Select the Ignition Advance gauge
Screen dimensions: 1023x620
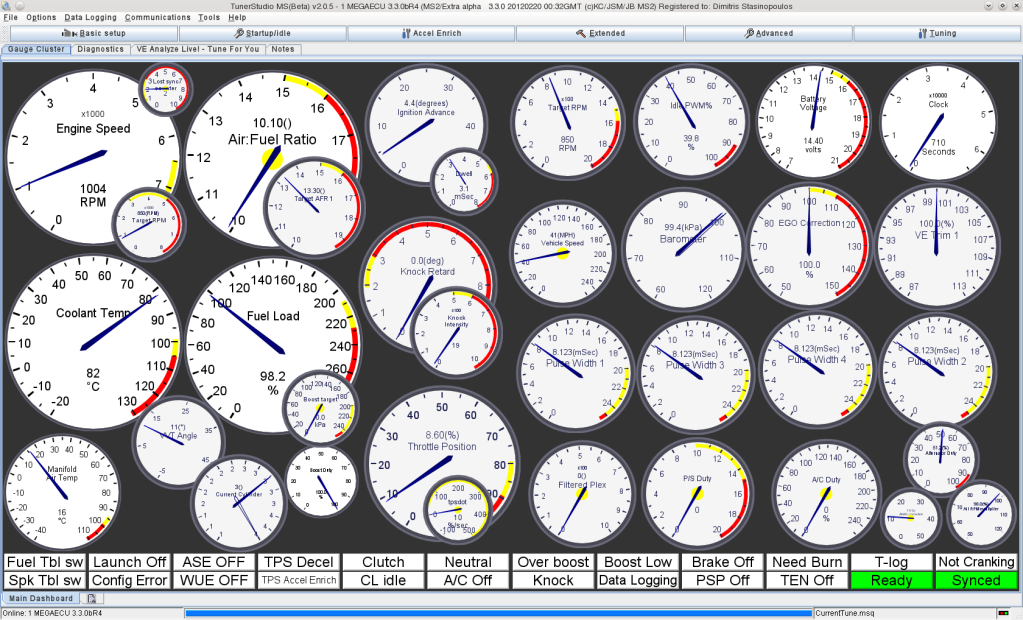(425, 127)
